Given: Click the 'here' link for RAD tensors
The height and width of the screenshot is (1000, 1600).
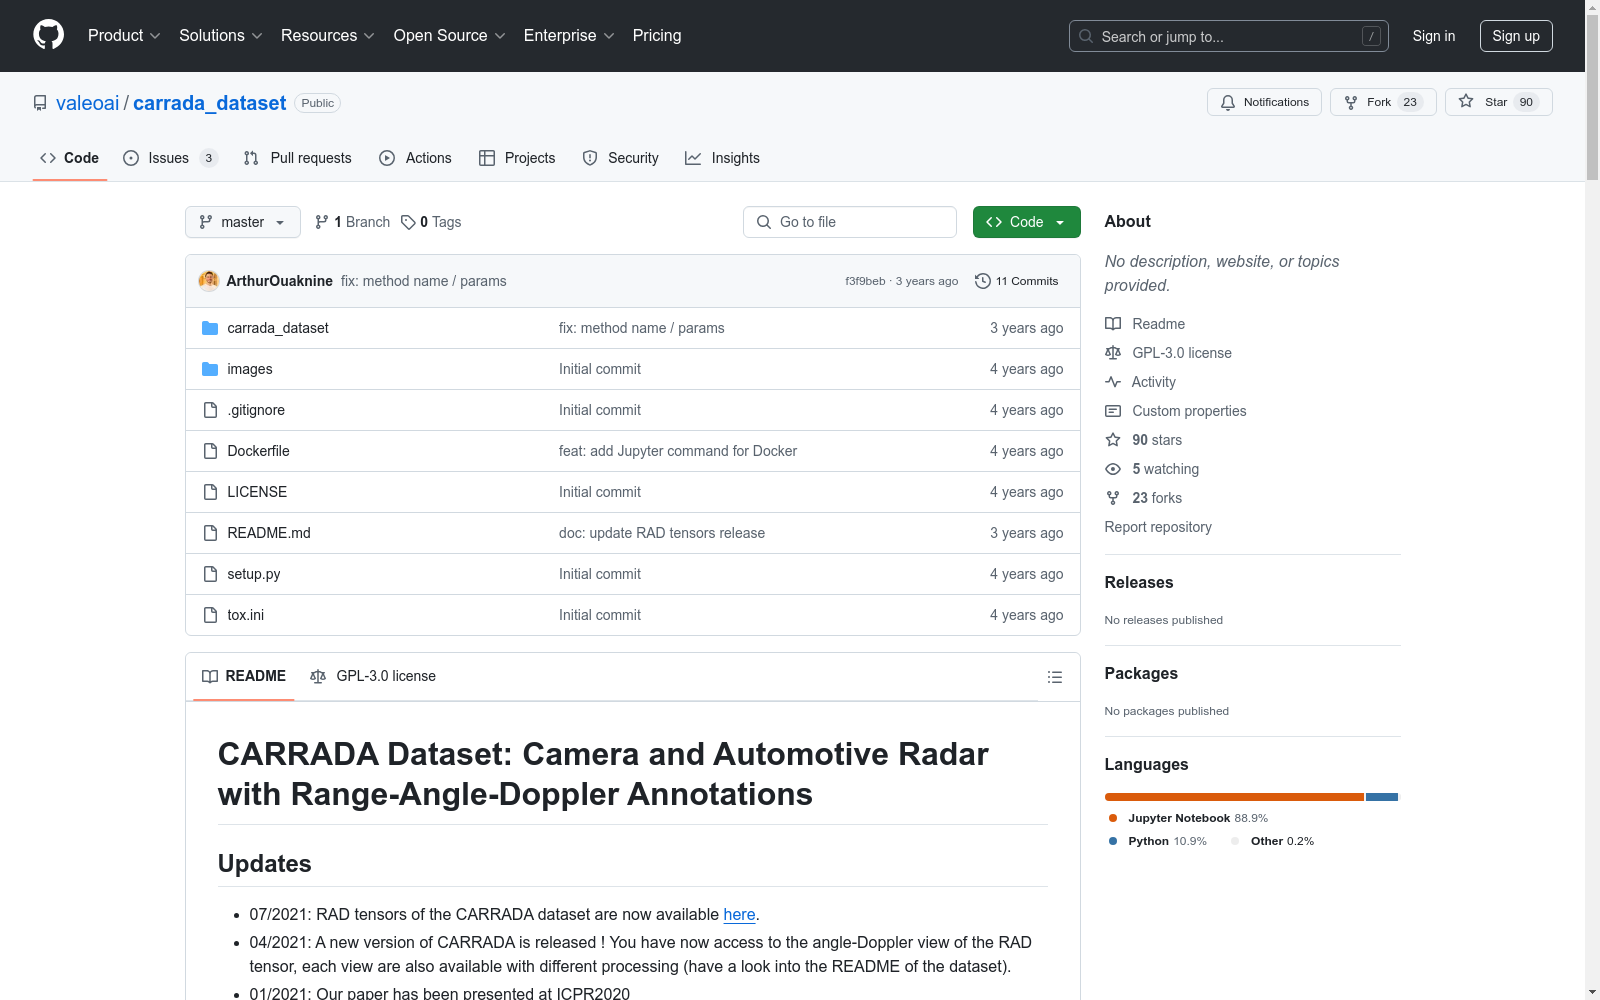Looking at the screenshot, I should (x=739, y=914).
